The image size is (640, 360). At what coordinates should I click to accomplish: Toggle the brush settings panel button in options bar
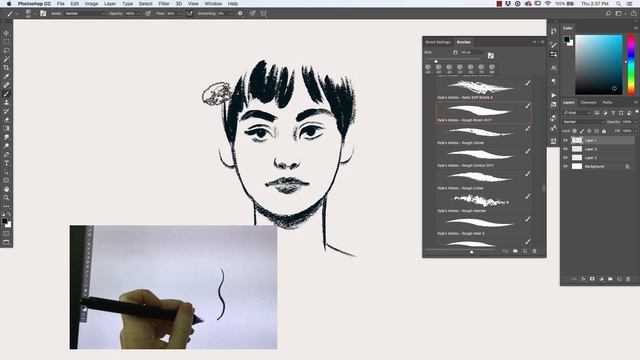(43, 13)
